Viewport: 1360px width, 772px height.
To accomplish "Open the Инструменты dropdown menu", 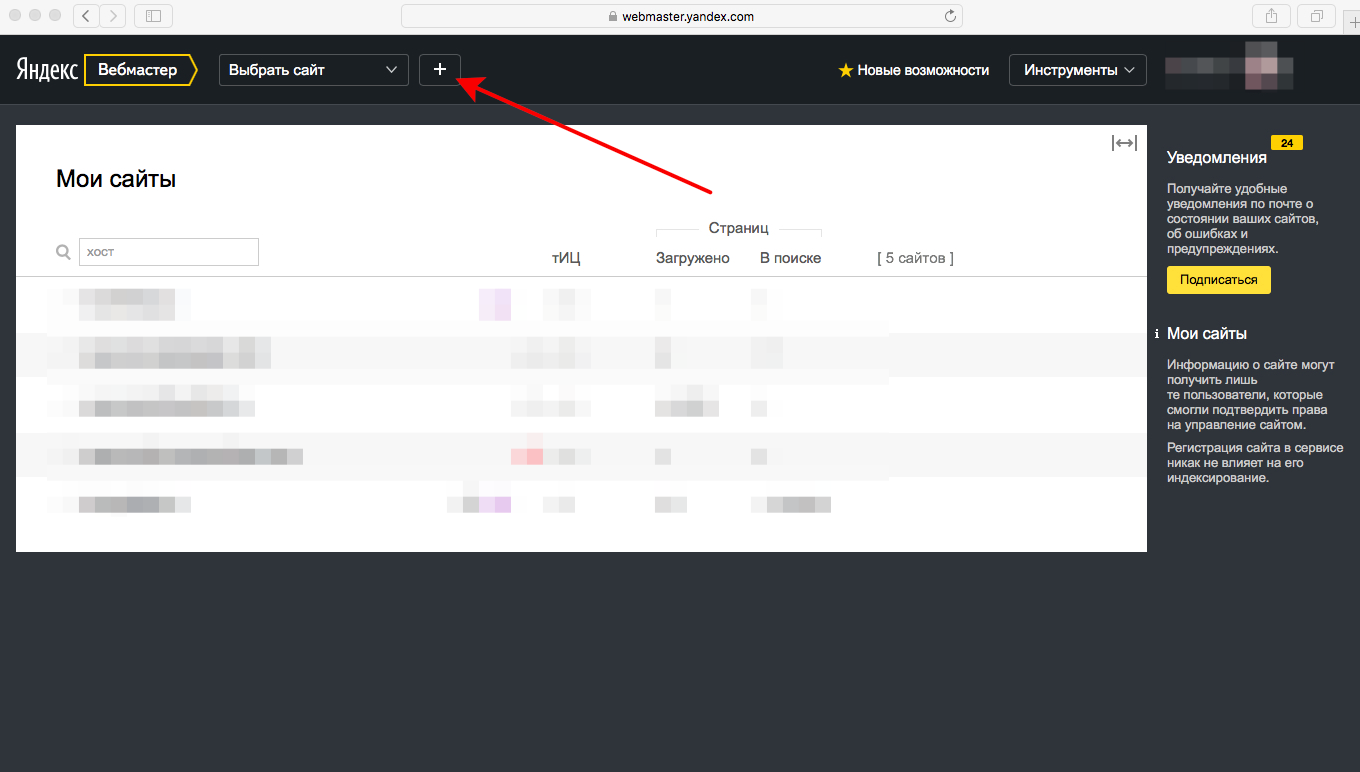I will coord(1078,70).
